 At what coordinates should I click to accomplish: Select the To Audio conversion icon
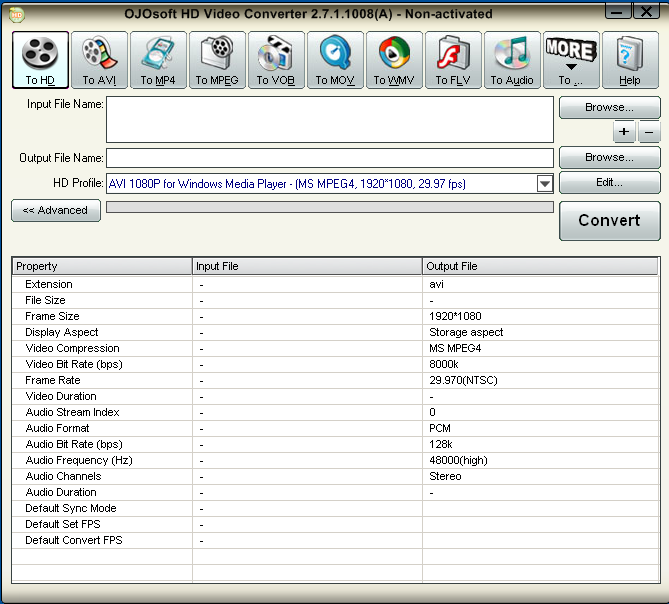(x=512, y=60)
